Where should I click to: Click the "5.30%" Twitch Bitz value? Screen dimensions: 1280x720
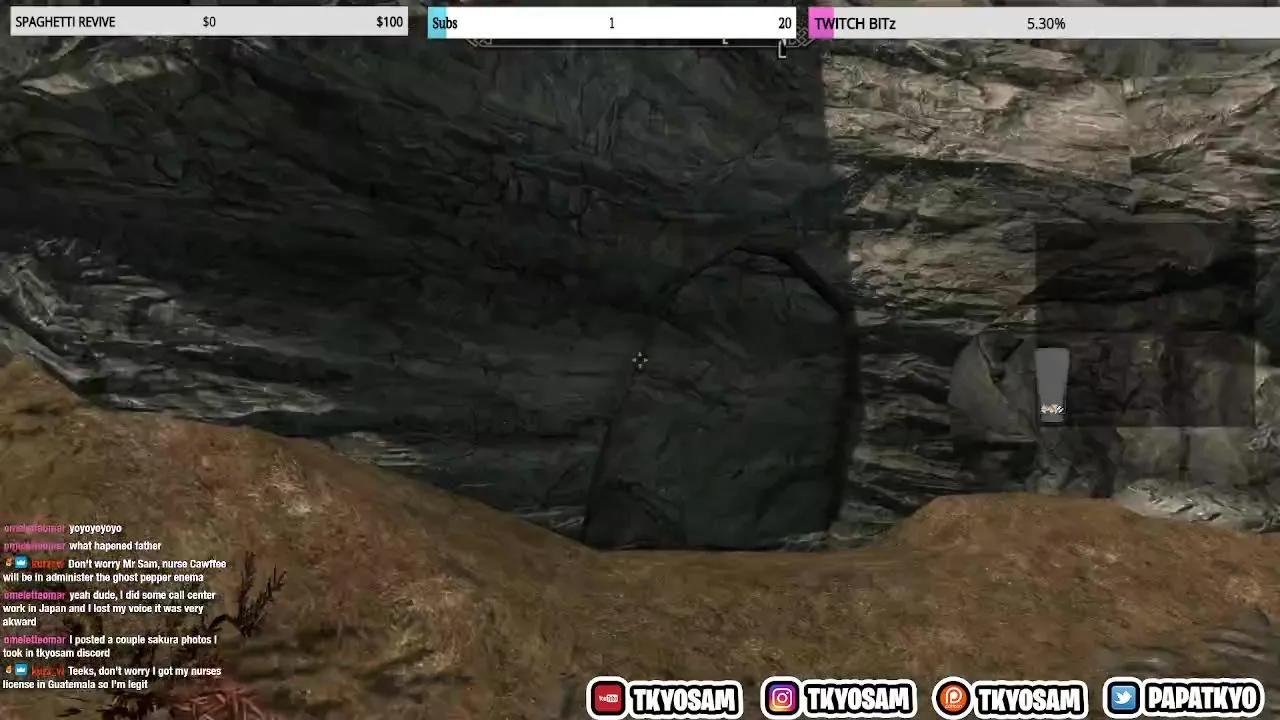(1046, 23)
